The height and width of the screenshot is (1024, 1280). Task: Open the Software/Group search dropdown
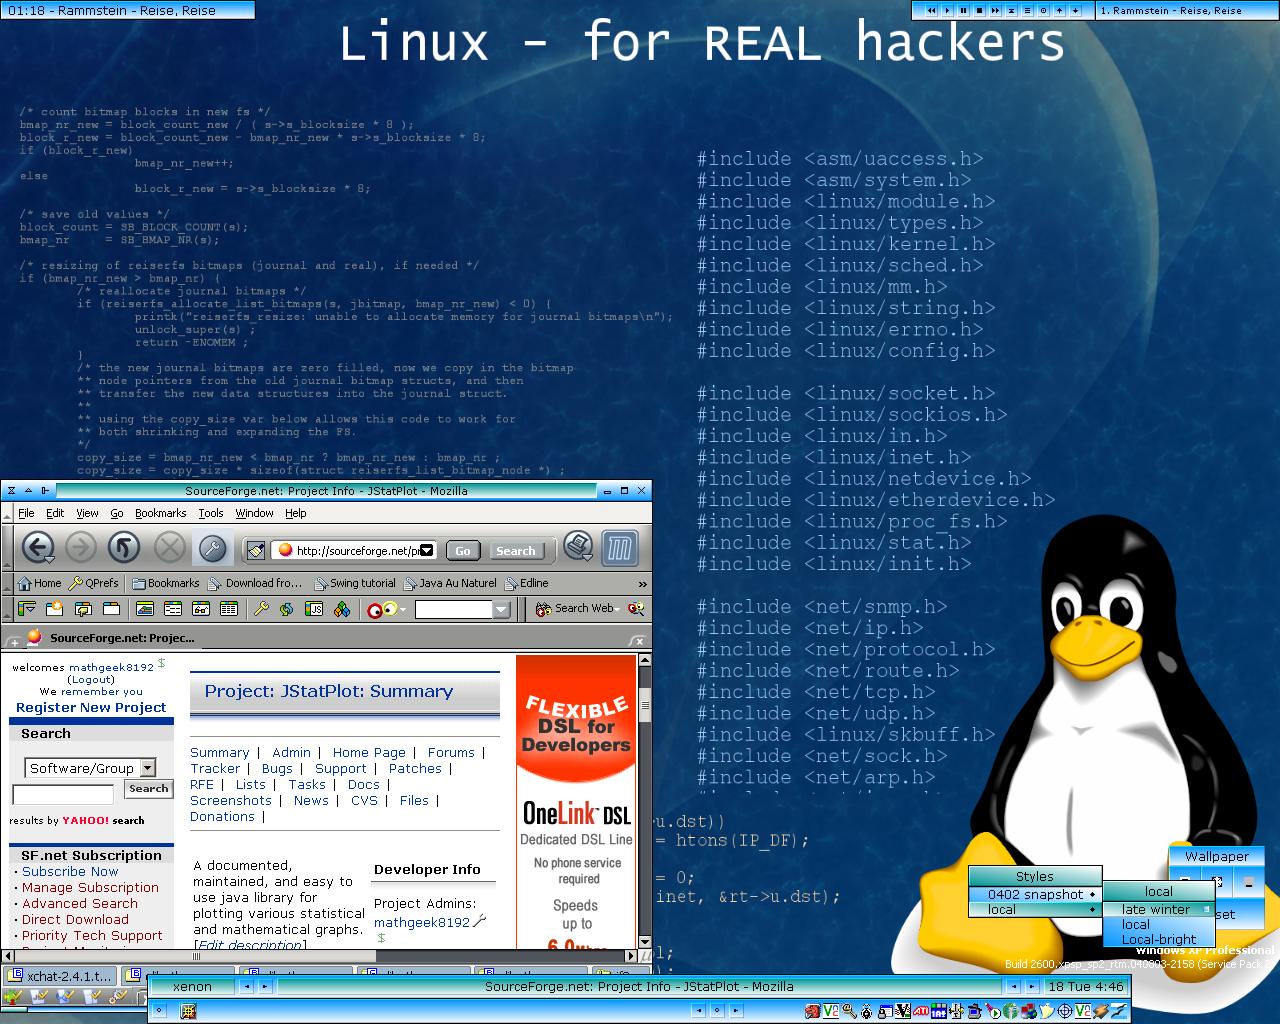[x=147, y=768]
